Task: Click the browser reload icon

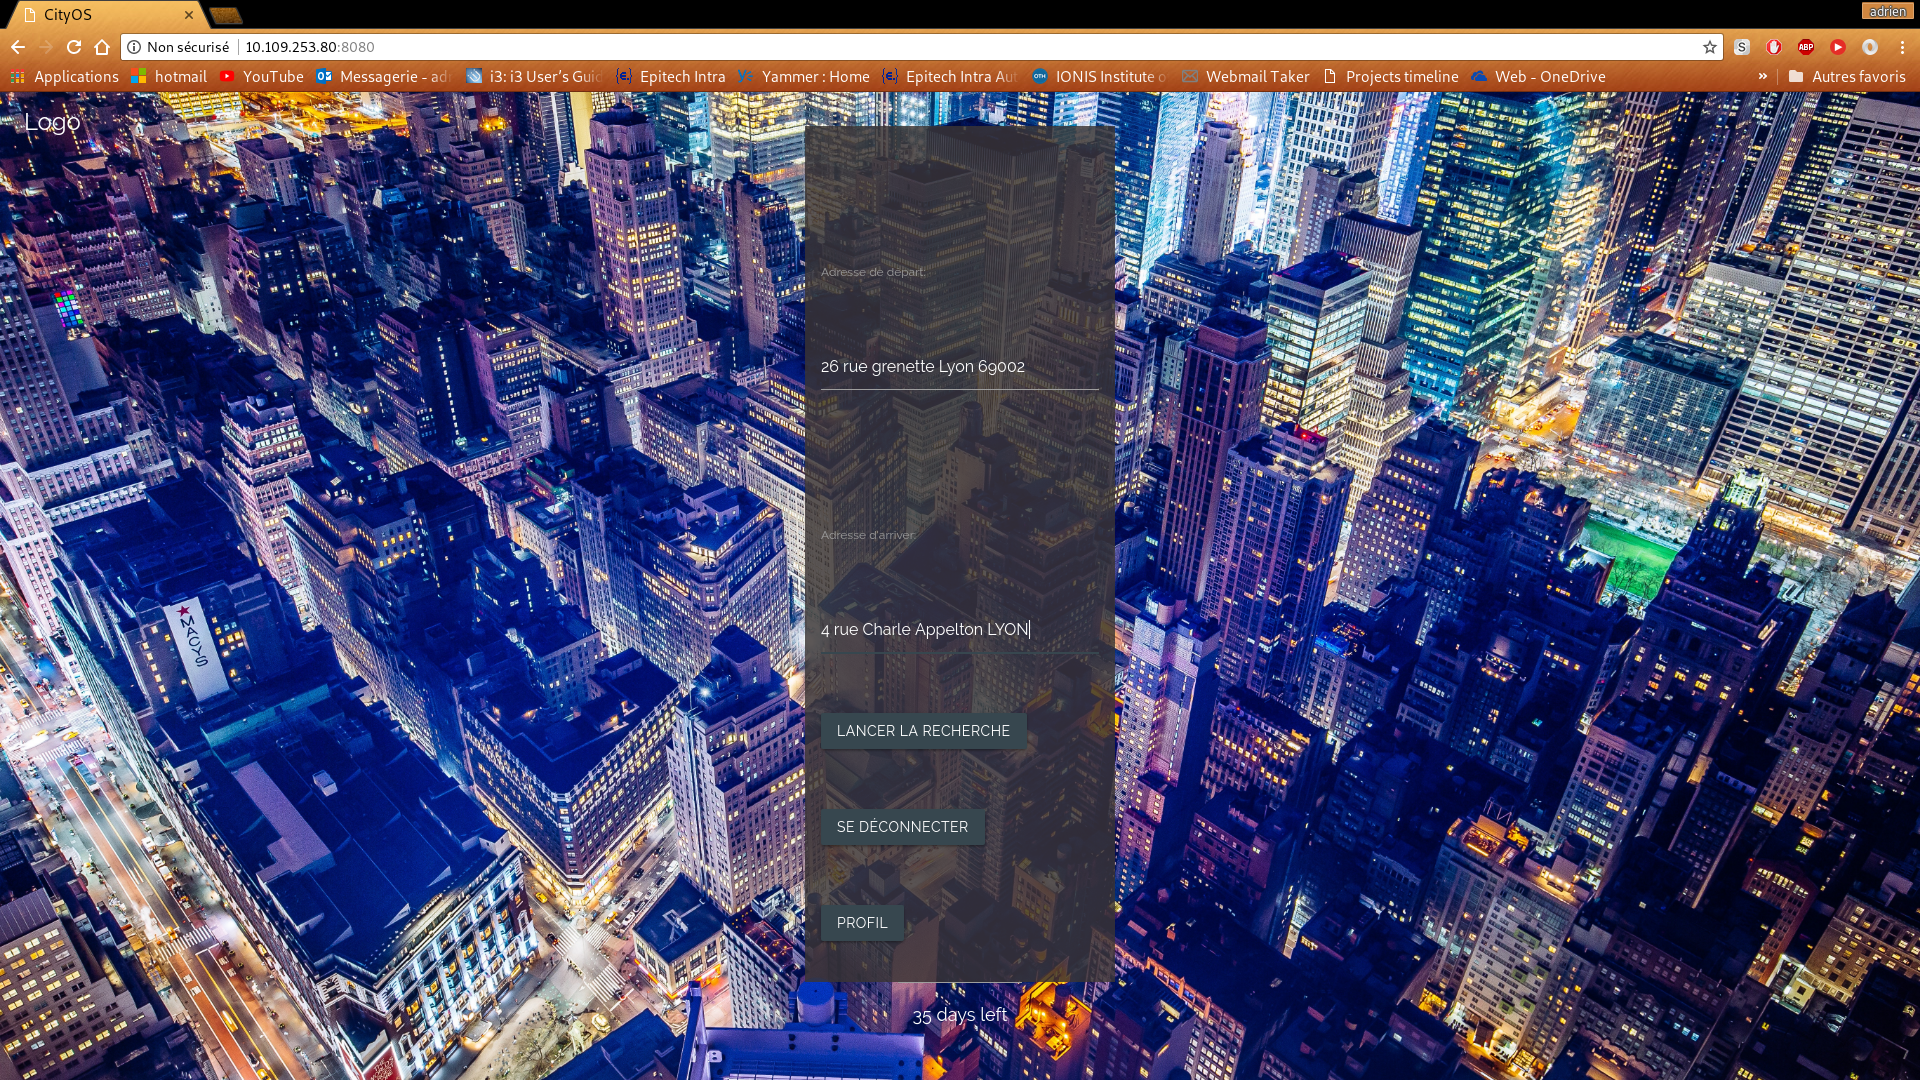Action: 74,47
